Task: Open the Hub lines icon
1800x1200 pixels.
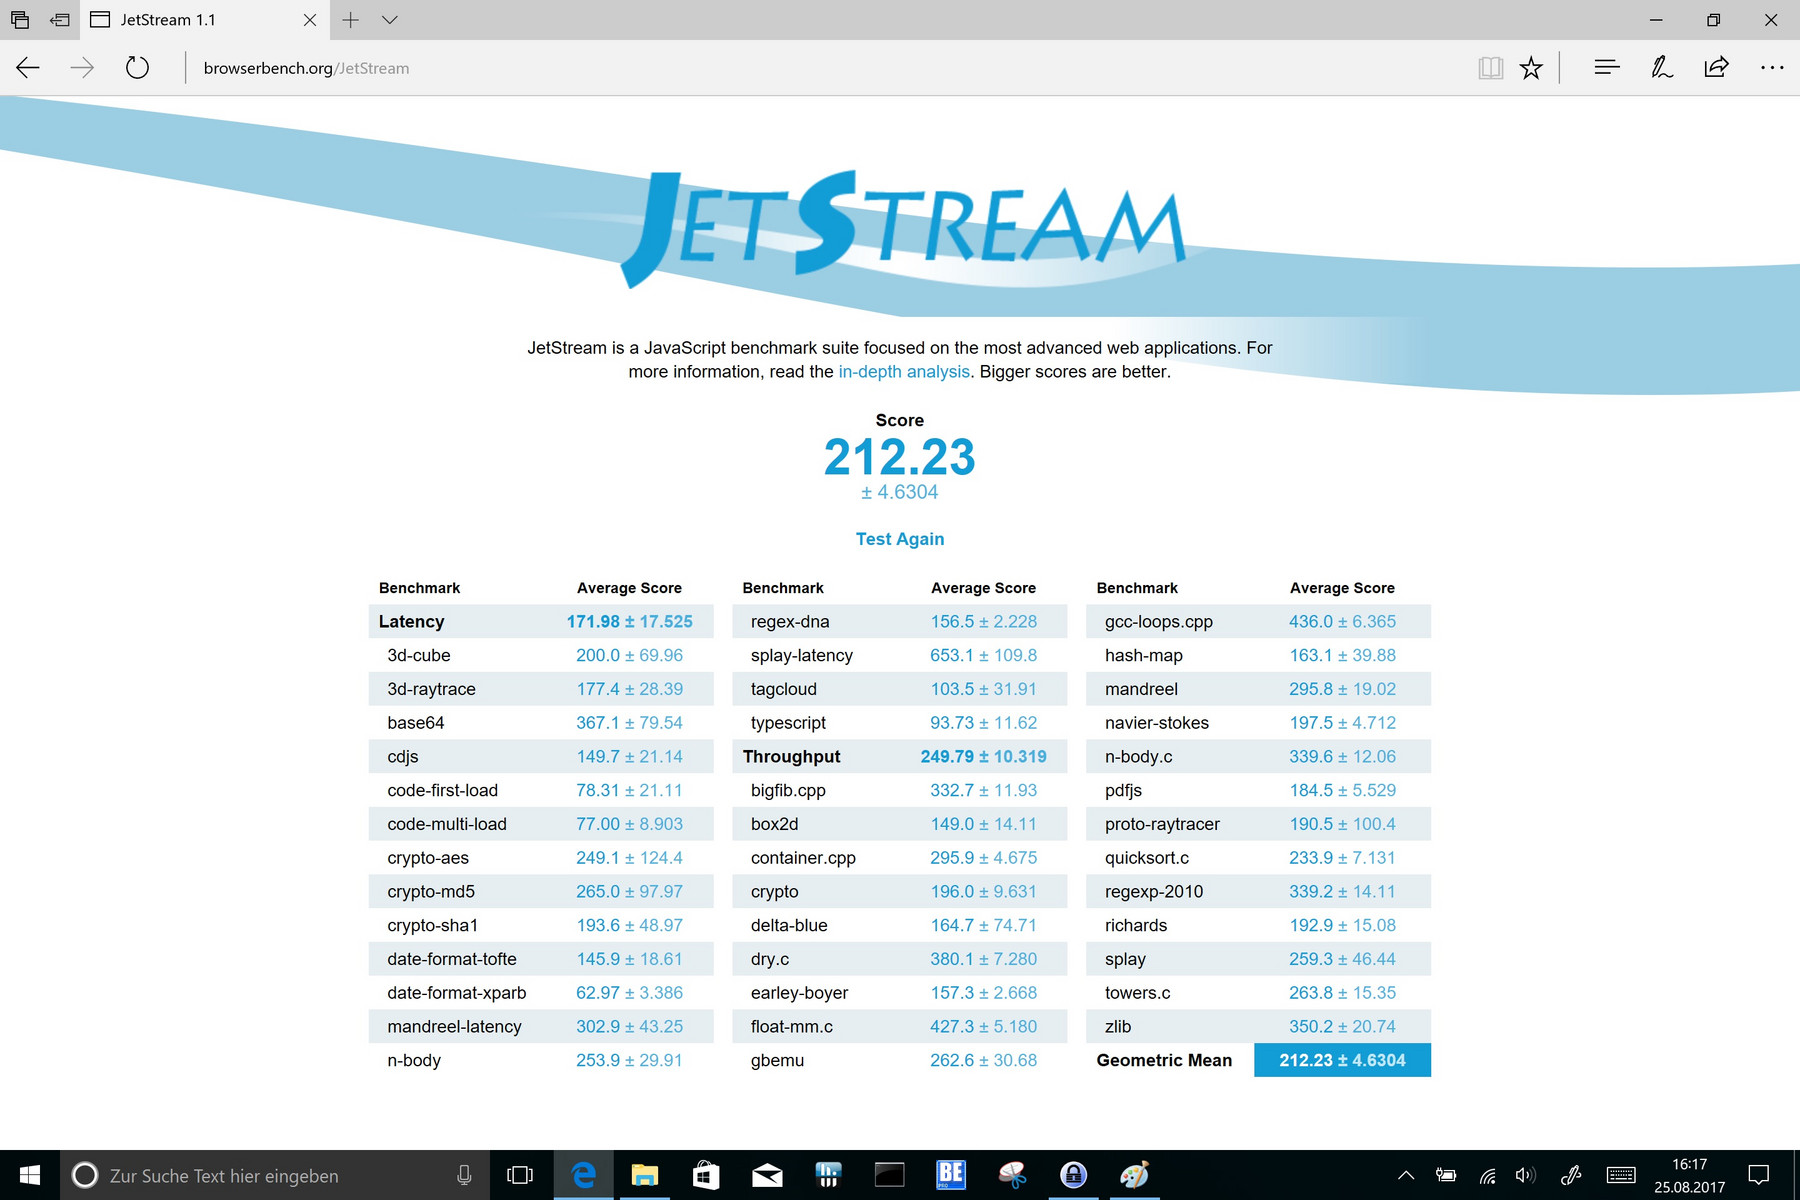Action: 1607,68
